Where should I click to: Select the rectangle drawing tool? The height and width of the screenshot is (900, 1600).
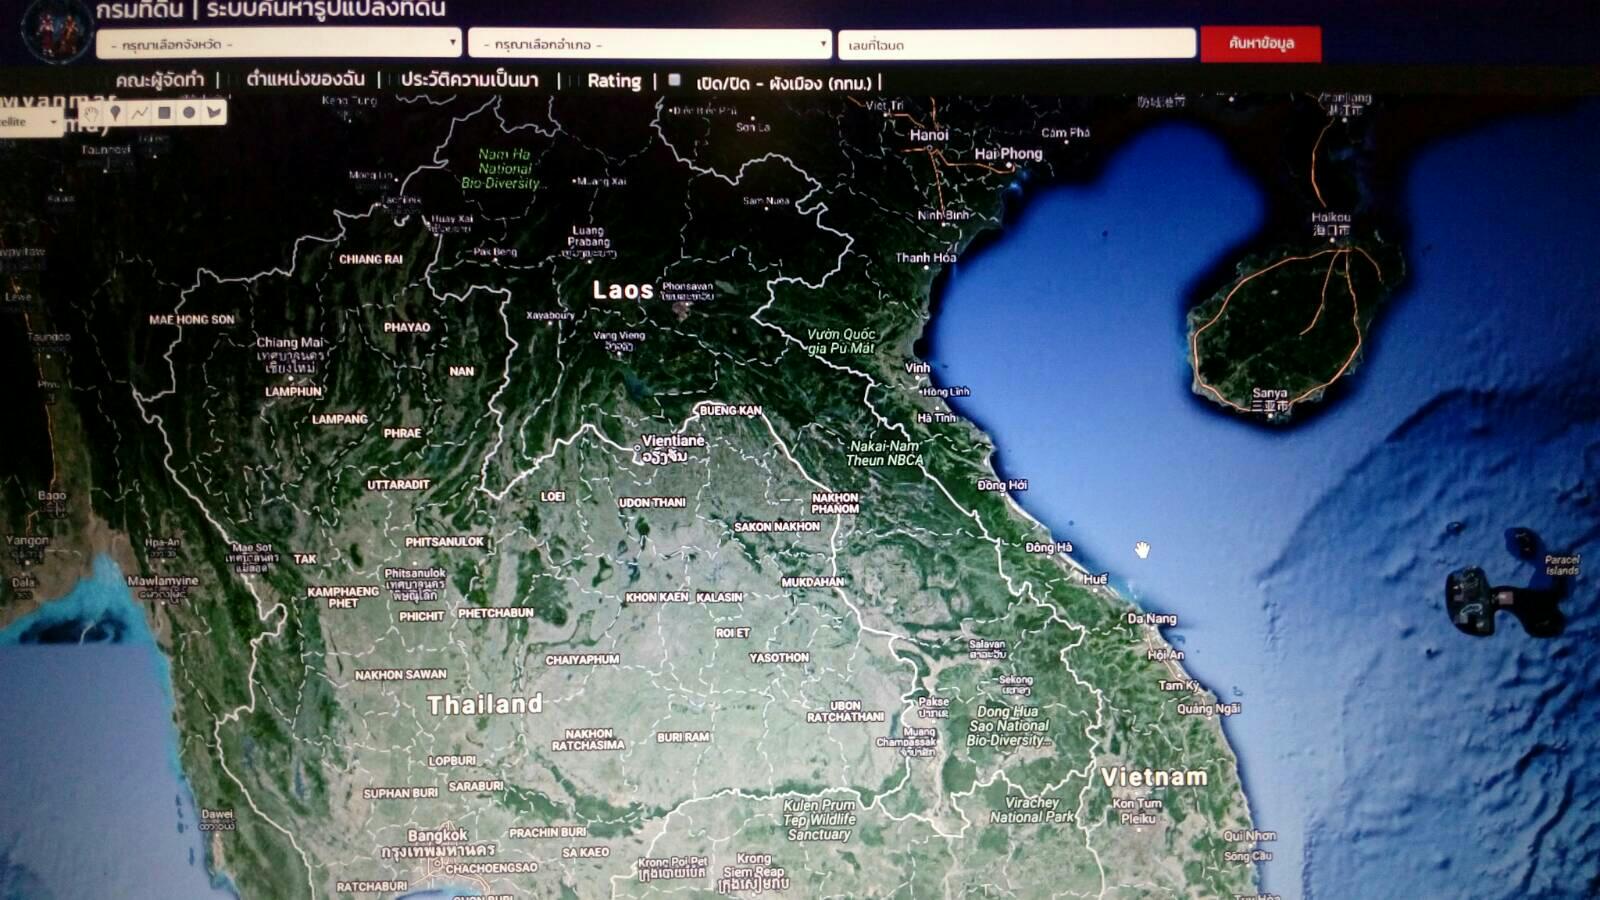(164, 113)
